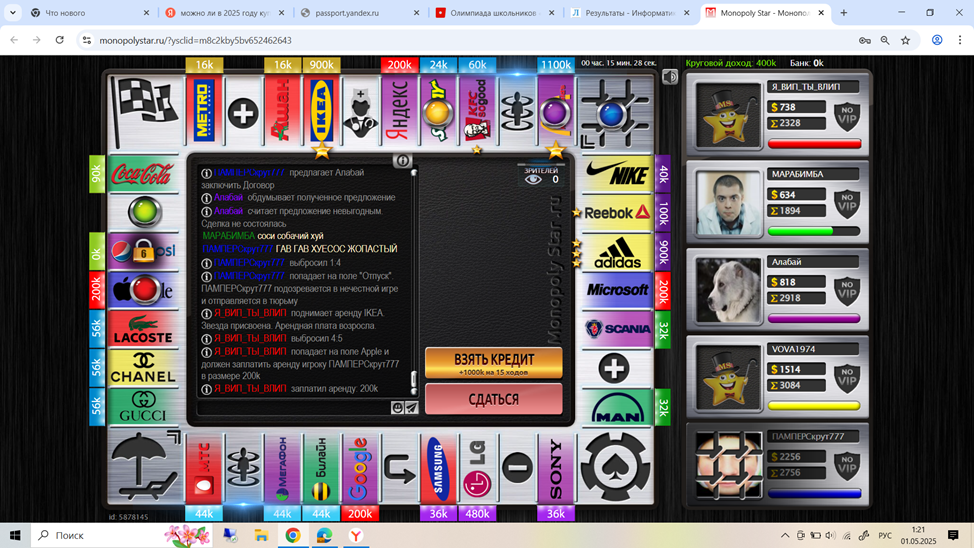Select the Chanel property cell
The image size is (974, 548).
click(x=143, y=367)
